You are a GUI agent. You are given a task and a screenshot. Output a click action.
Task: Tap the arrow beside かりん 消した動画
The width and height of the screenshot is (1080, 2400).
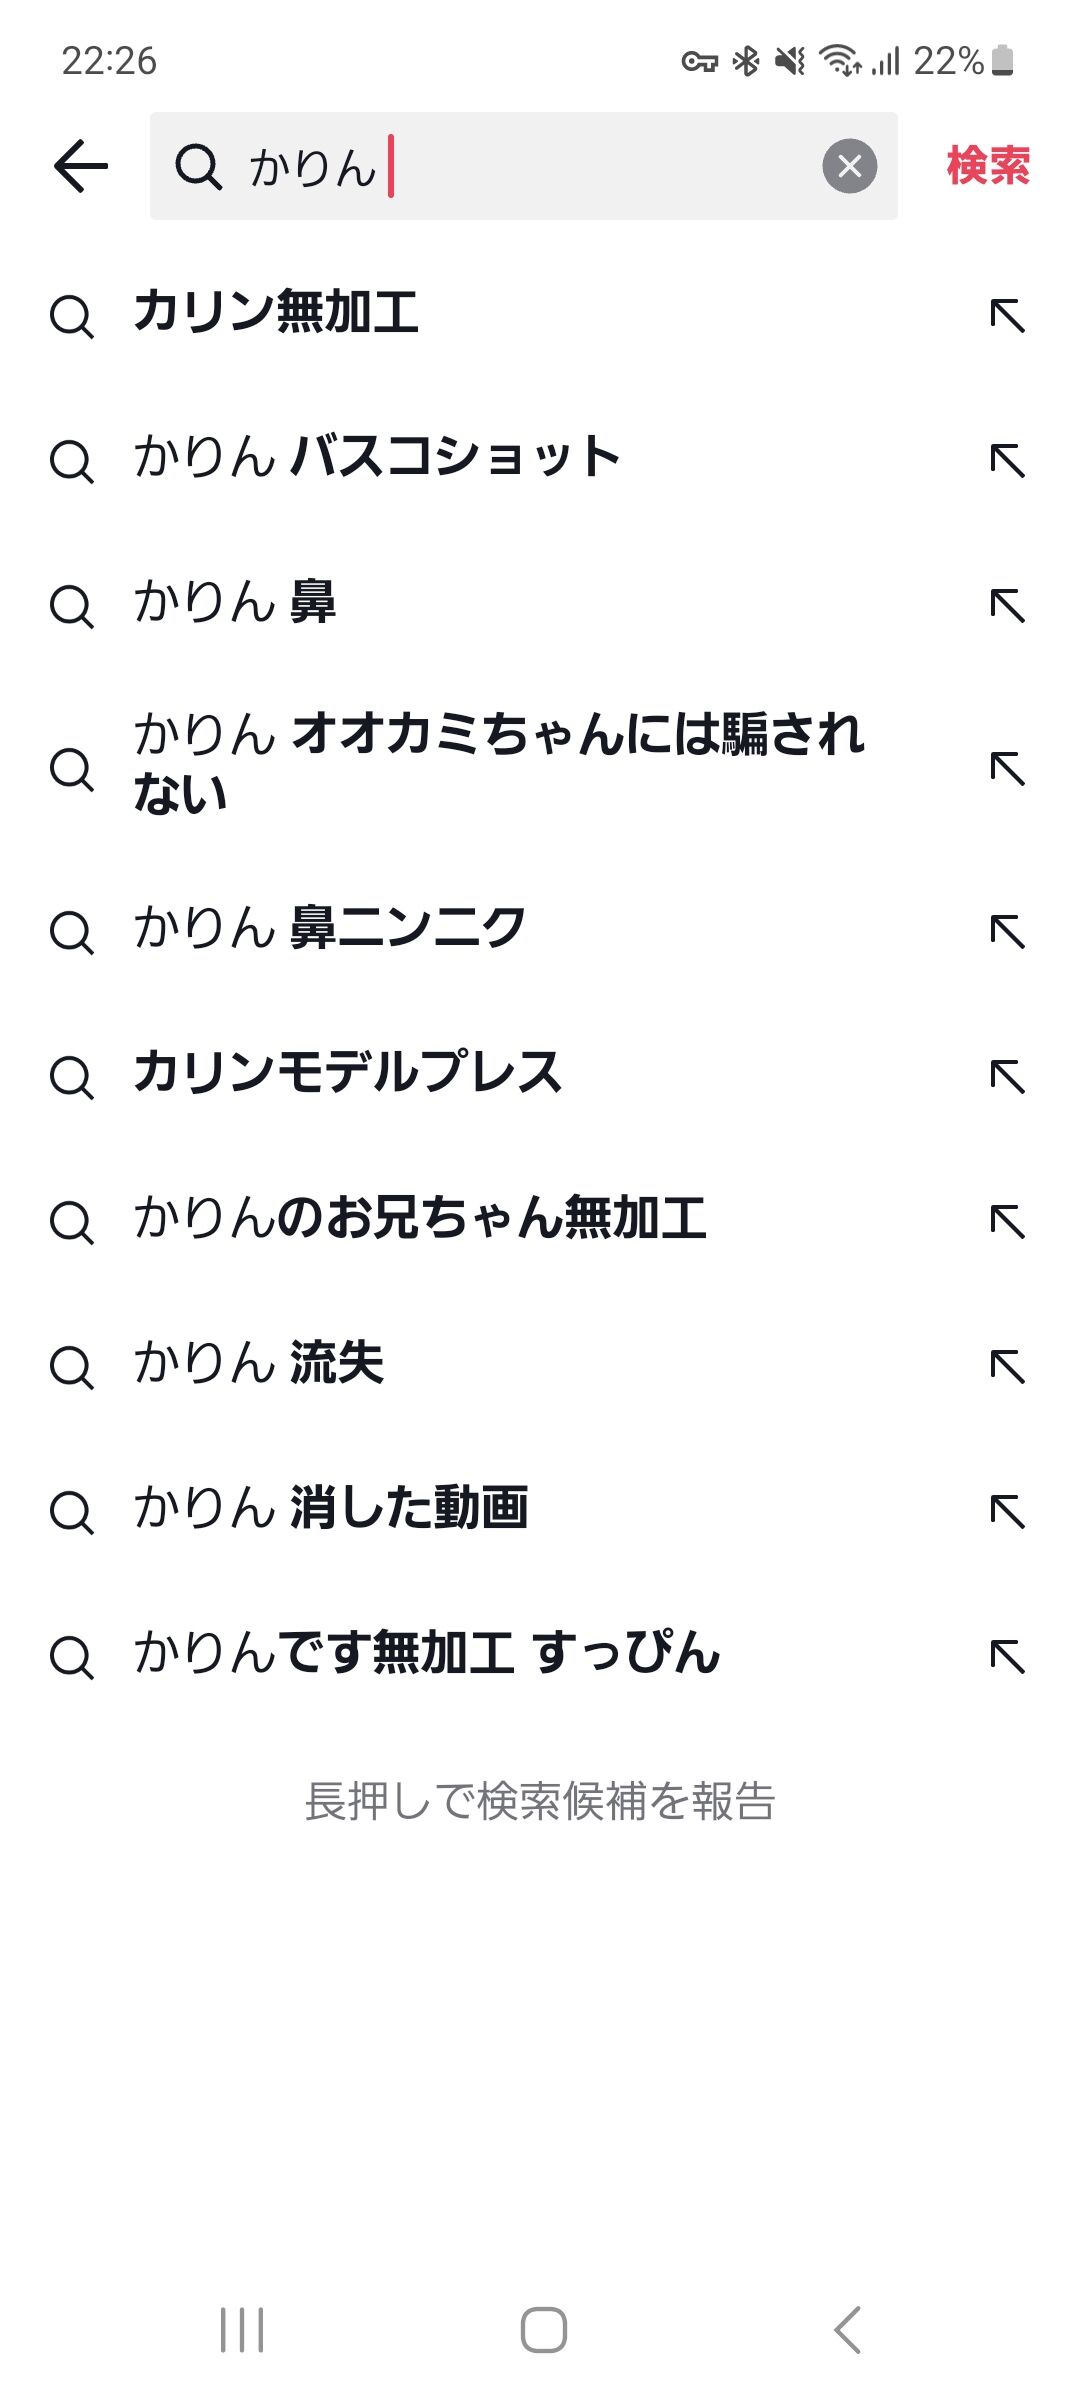coord(1007,1510)
